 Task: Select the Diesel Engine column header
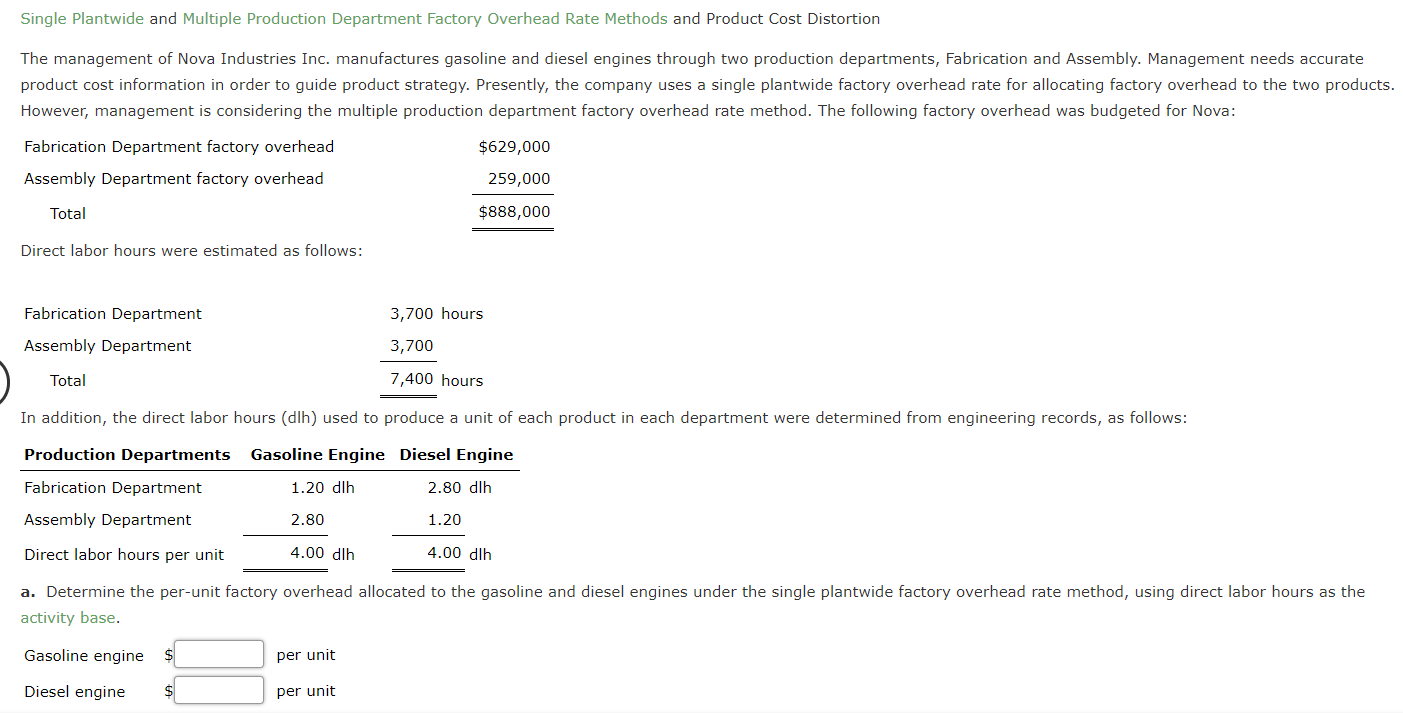[456, 455]
